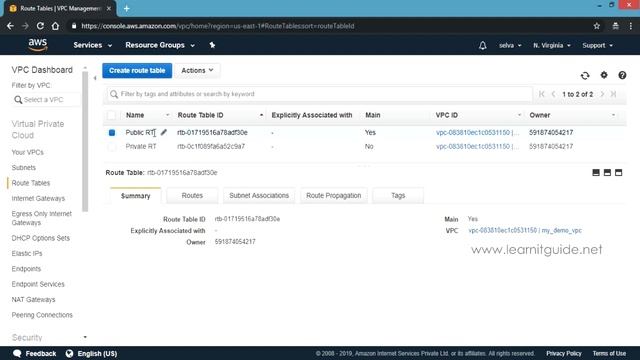Go to the first page of results
Screen dimensions: 640x360
point(542,94)
